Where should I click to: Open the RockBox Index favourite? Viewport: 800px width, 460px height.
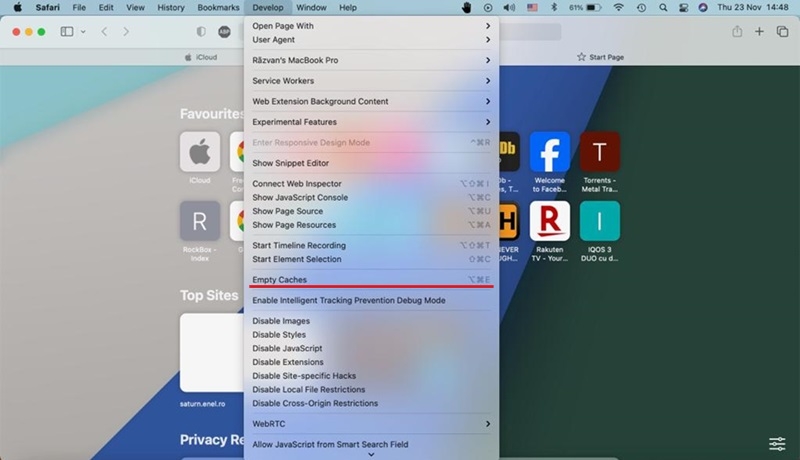tap(200, 221)
